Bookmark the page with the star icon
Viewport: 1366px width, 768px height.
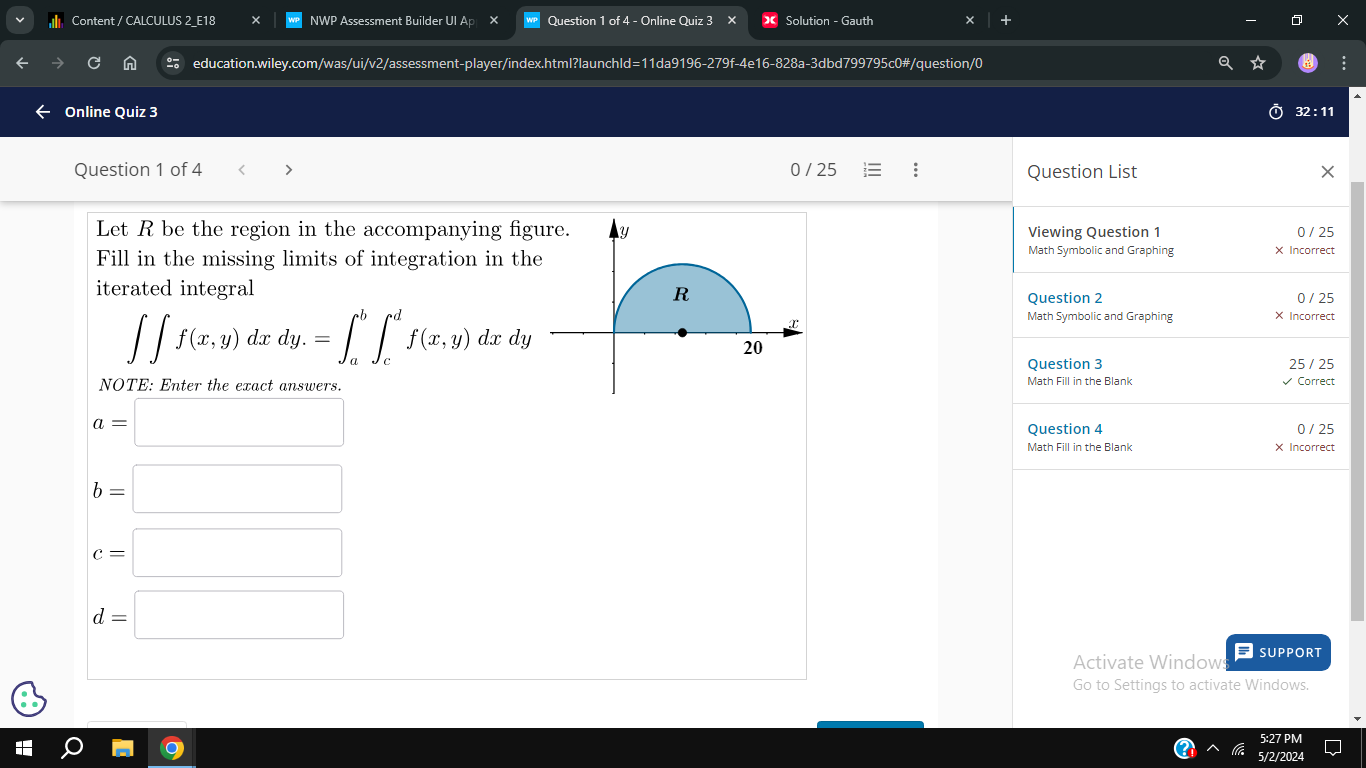[1258, 63]
